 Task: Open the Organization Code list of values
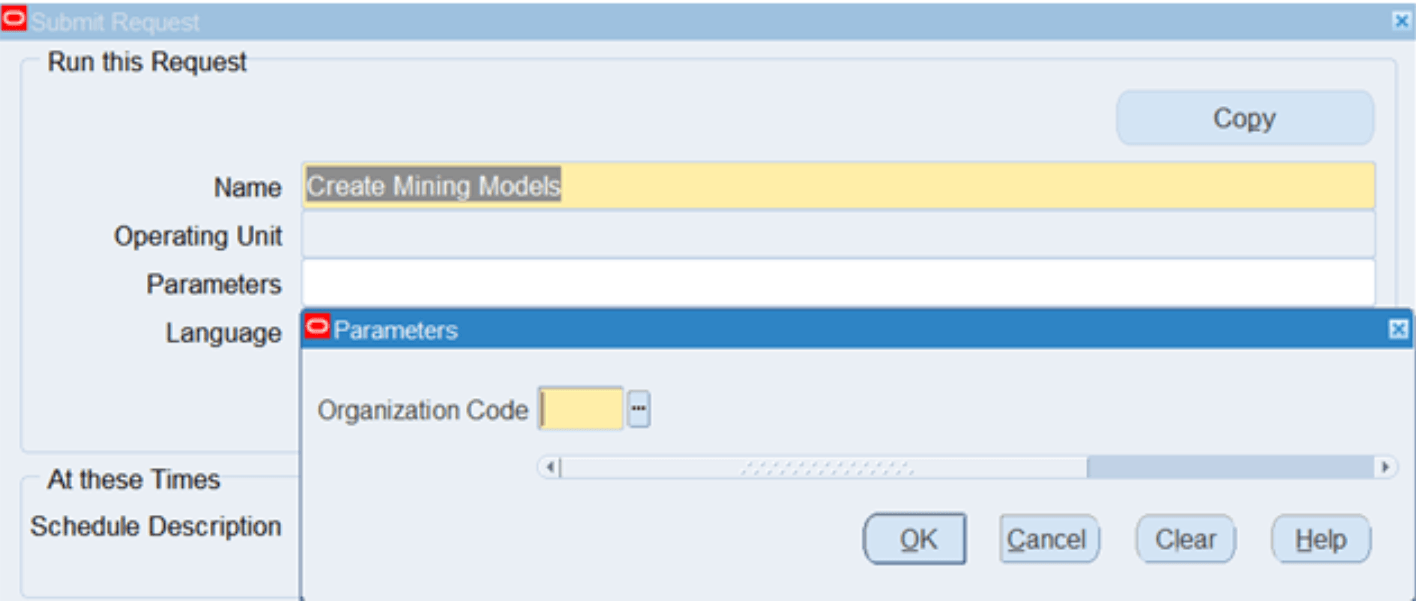point(638,408)
